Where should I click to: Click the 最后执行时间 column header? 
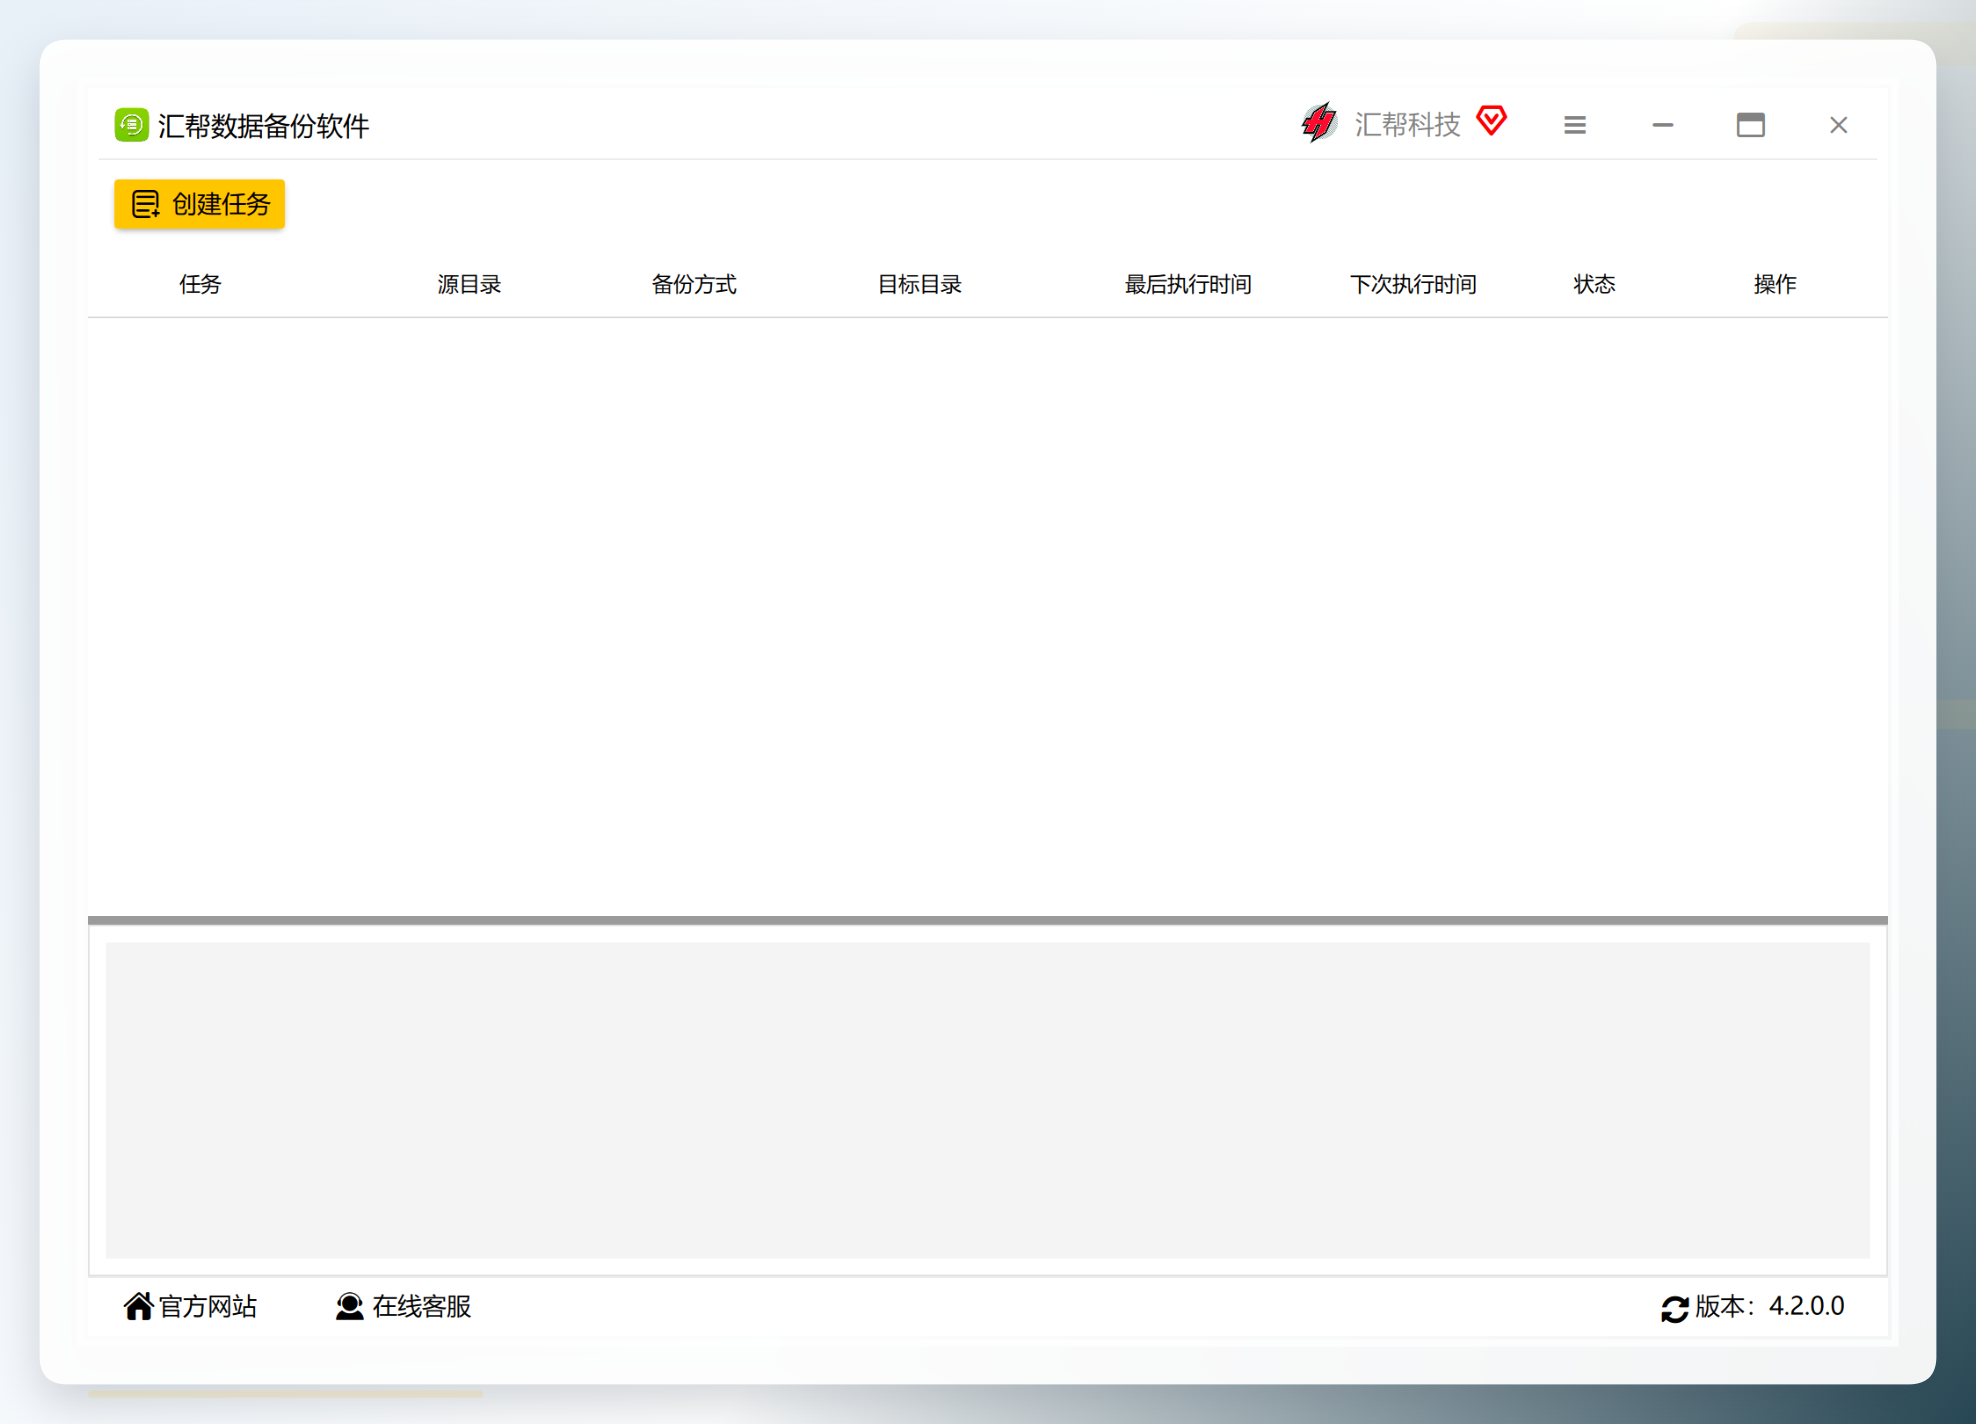pyautogui.click(x=1188, y=285)
